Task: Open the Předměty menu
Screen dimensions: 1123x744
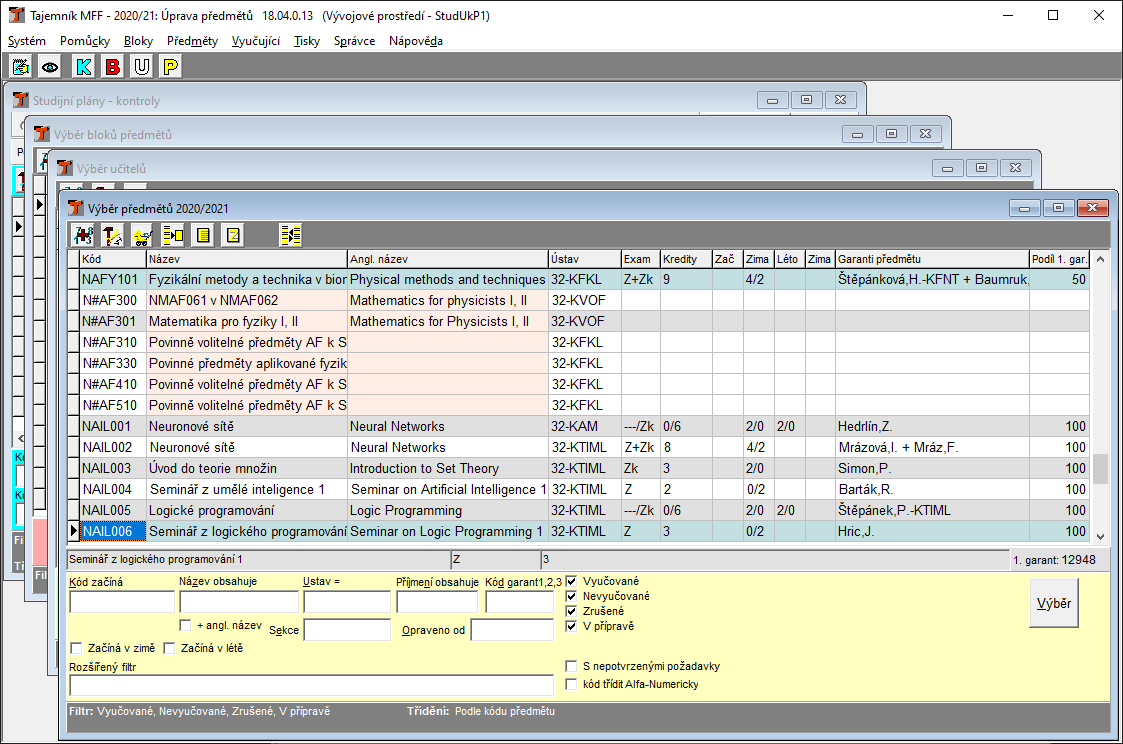Action: tap(192, 41)
